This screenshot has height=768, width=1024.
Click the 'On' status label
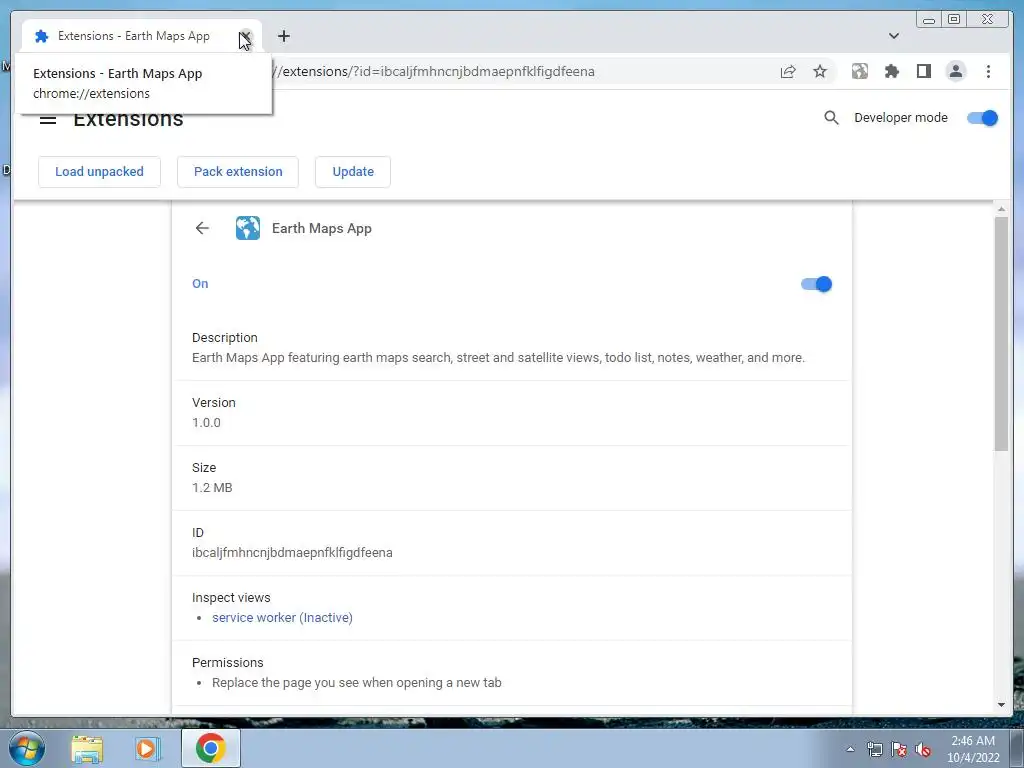(x=200, y=283)
